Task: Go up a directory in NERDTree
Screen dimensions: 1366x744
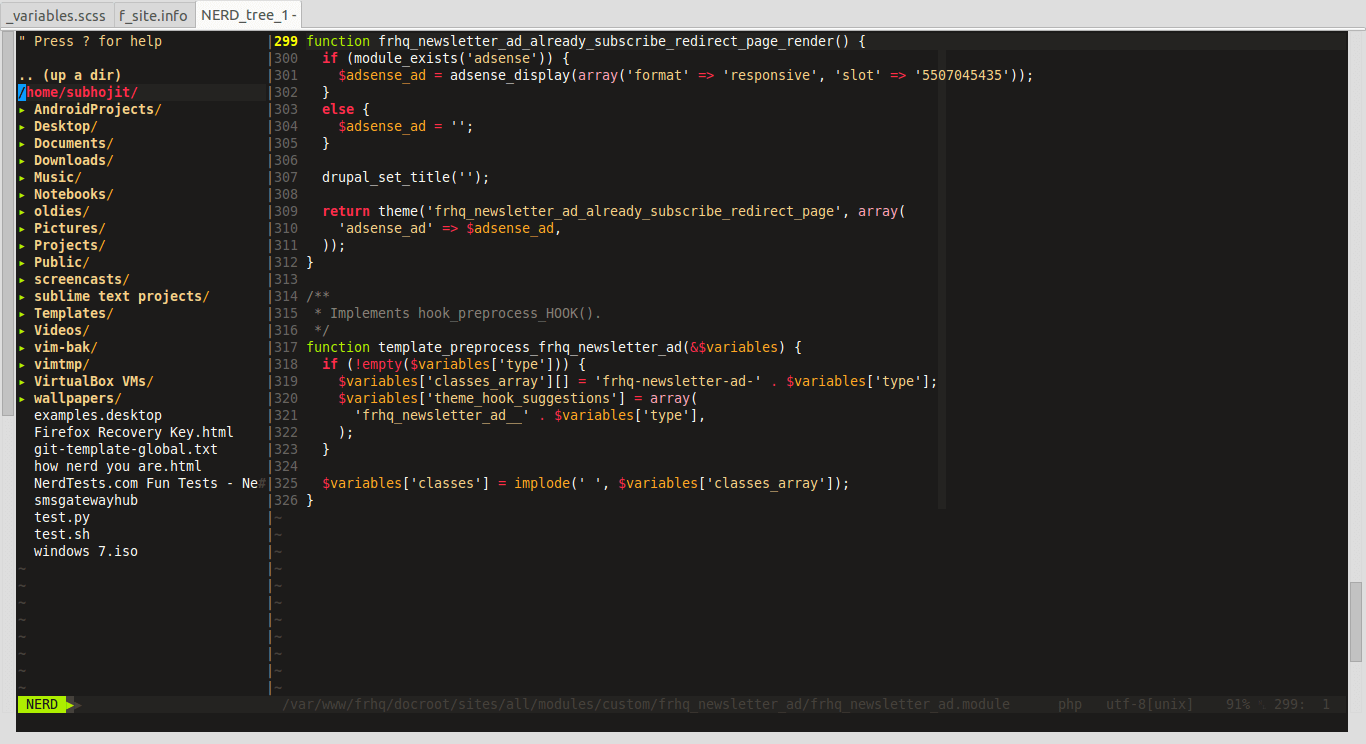Action: (69, 75)
